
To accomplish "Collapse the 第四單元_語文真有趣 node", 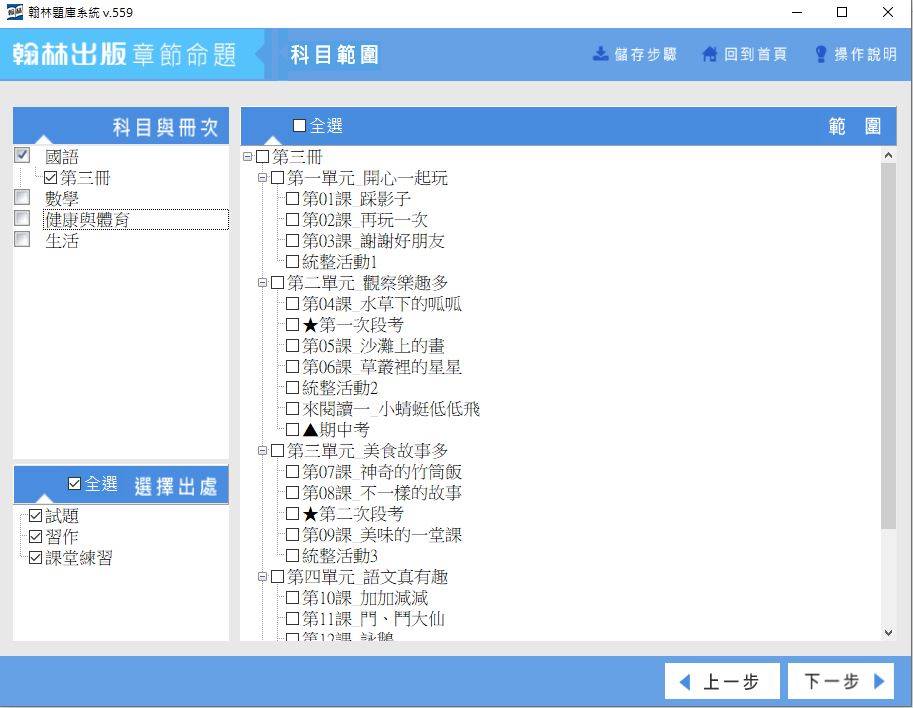I will coord(263,576).
